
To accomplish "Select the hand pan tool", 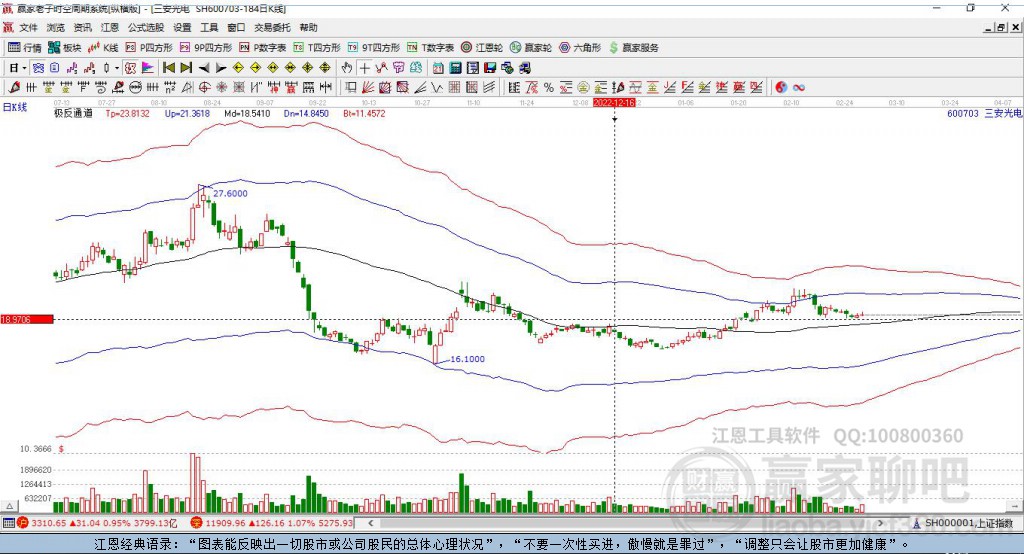I will click(346, 68).
